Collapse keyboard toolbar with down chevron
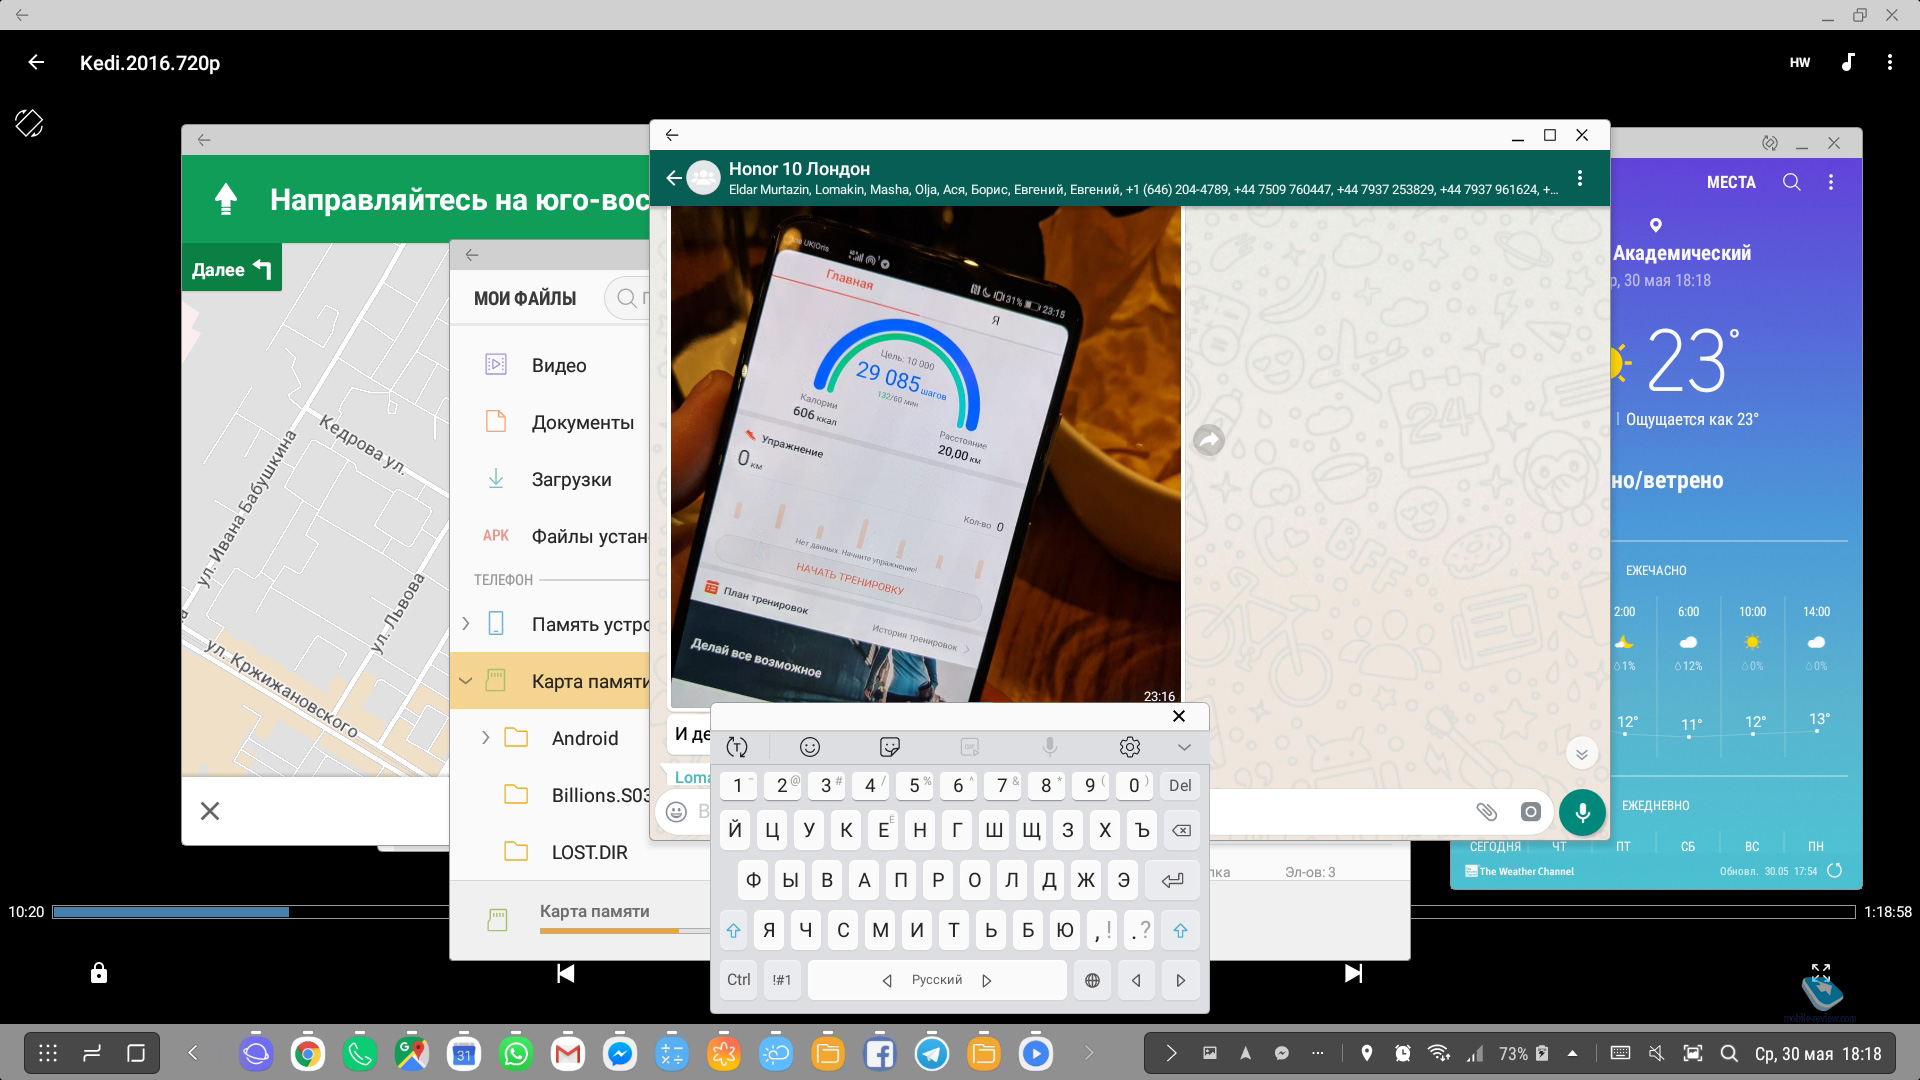The image size is (1920, 1080). [x=1184, y=747]
